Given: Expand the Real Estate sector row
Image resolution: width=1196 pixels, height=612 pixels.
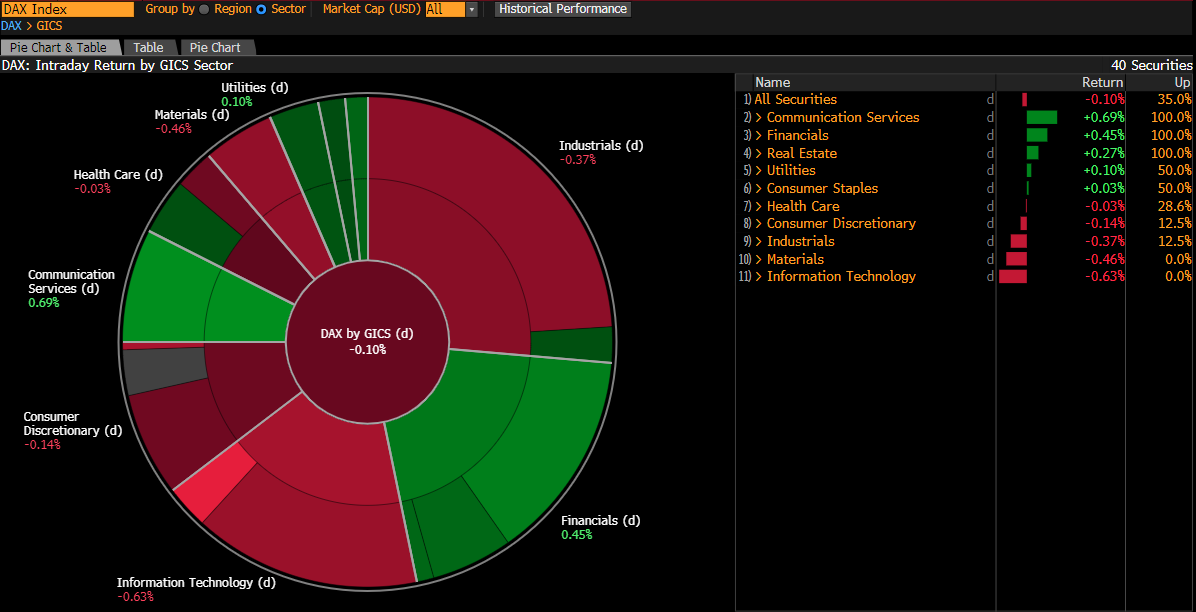Looking at the screenshot, I should pyautogui.click(x=760, y=153).
